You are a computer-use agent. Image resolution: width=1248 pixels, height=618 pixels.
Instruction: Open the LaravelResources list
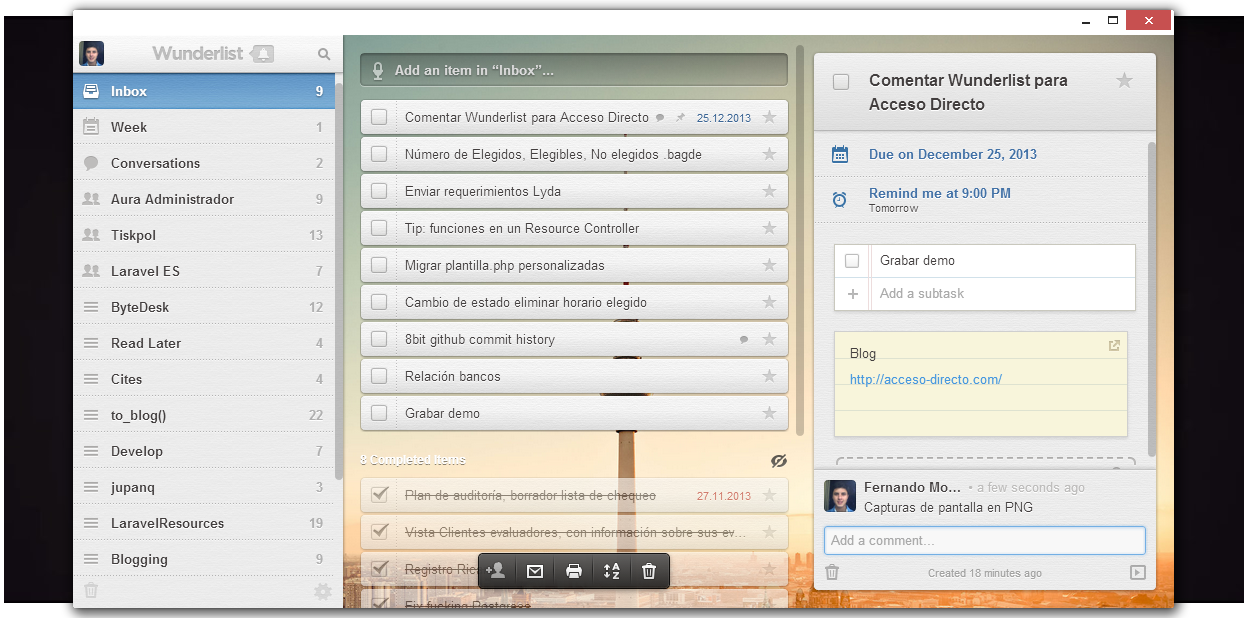pyautogui.click(x=204, y=523)
